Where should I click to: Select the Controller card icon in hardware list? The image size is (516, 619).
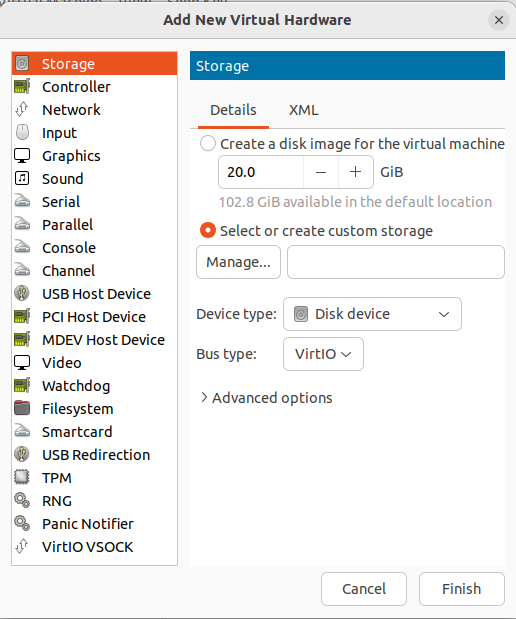[x=22, y=86]
